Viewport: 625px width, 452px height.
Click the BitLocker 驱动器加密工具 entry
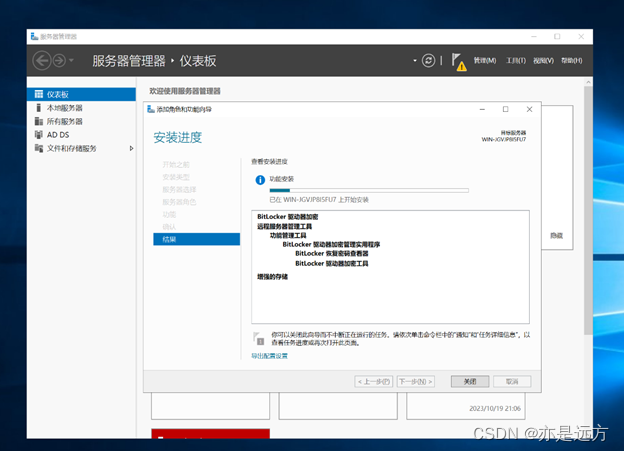(332, 263)
